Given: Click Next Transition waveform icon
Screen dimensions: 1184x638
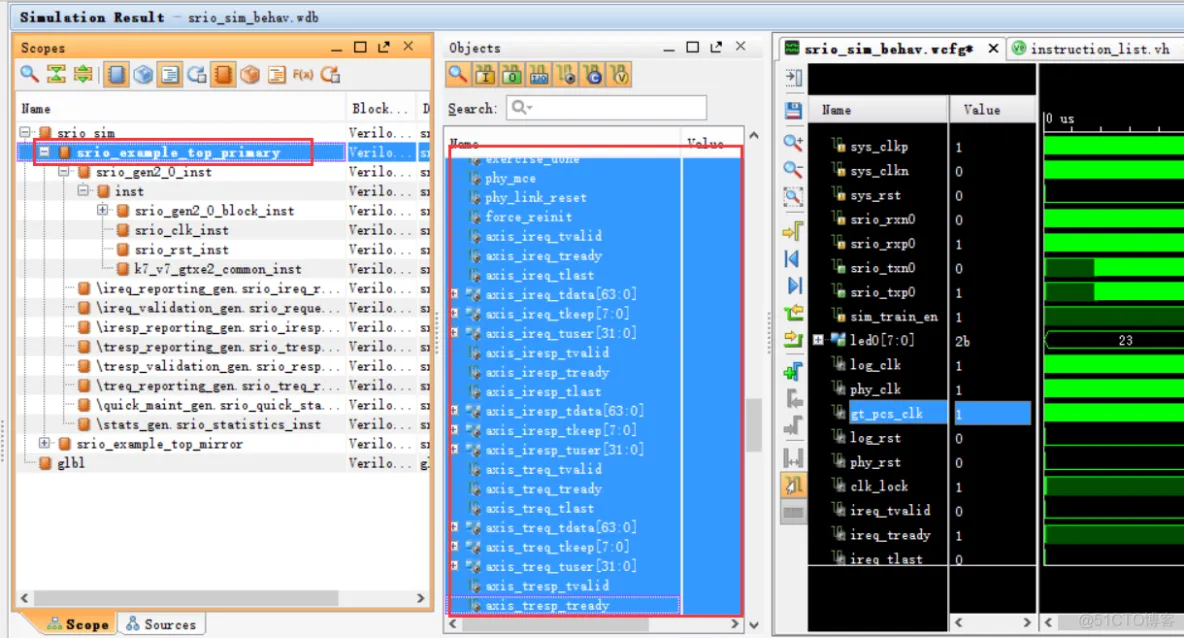Looking at the screenshot, I should tap(793, 339).
